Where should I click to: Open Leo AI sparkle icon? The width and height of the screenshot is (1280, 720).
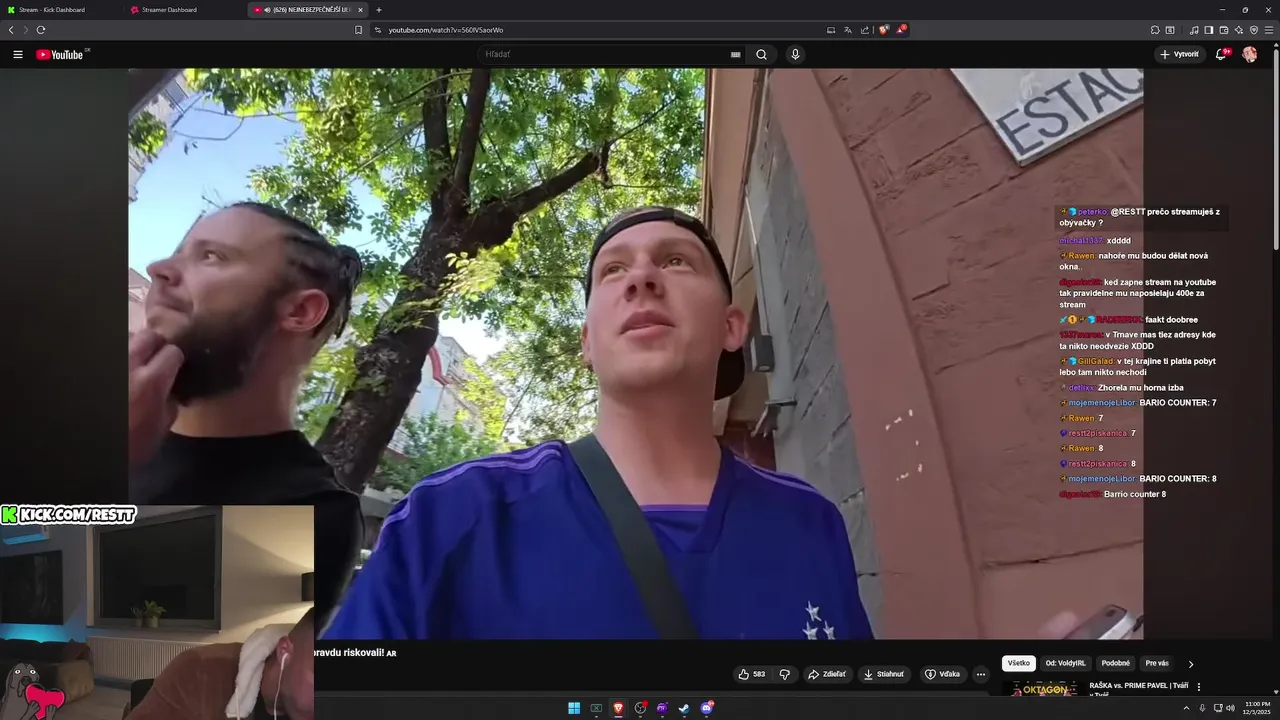(1239, 30)
